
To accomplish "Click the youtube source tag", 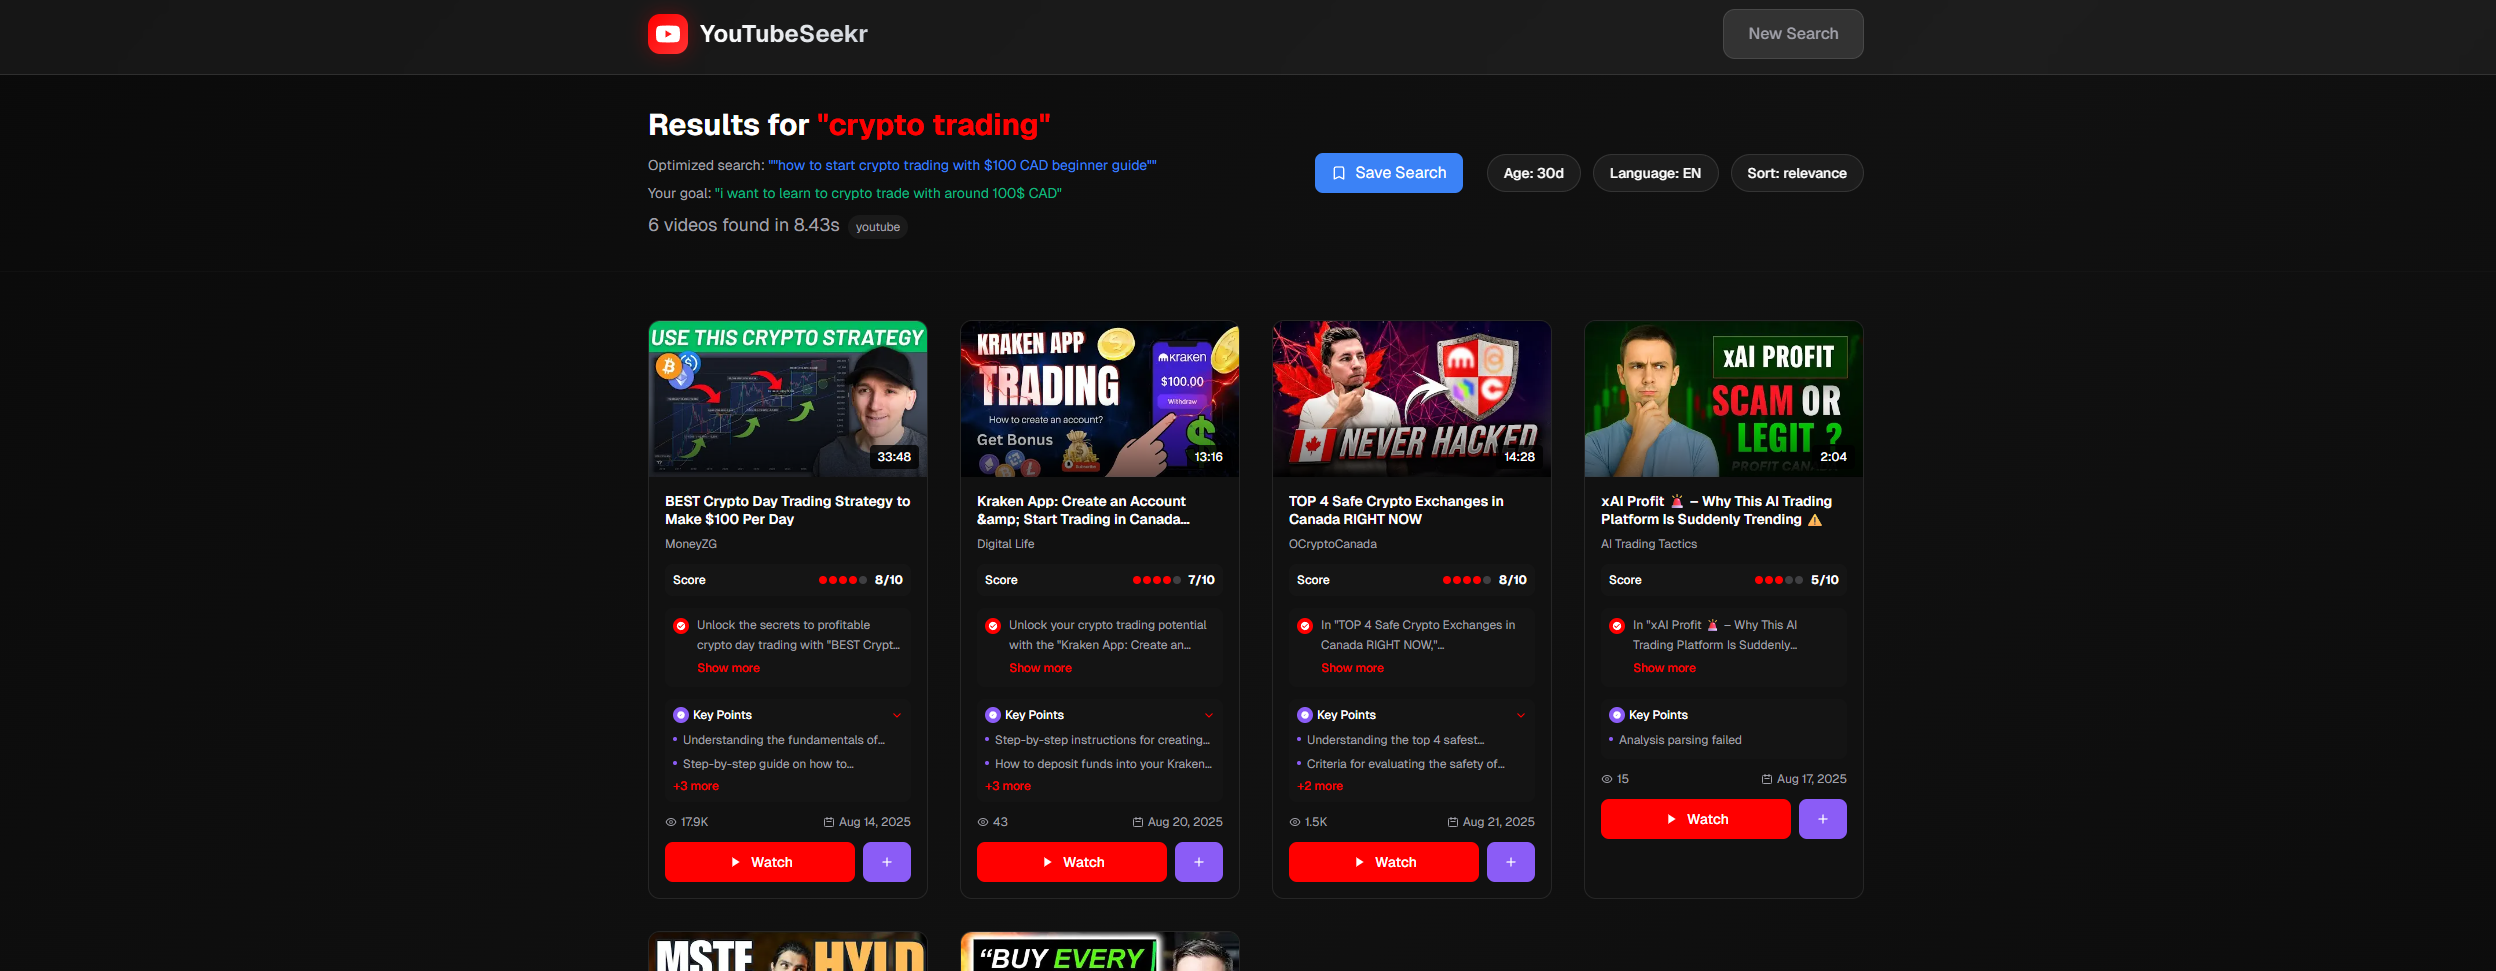I will coord(877,227).
